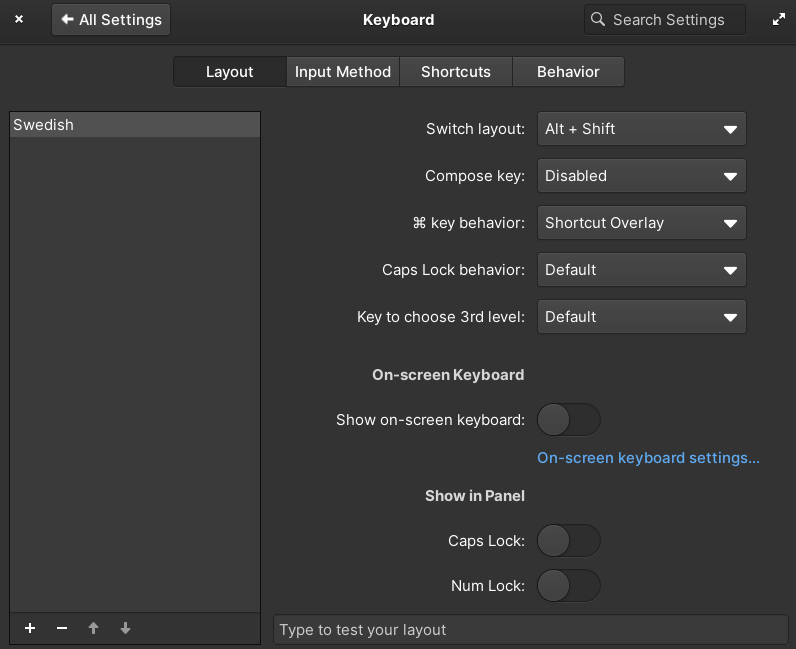796x649 pixels.
Task: Close the Keyboard settings window
Action: click(19, 19)
